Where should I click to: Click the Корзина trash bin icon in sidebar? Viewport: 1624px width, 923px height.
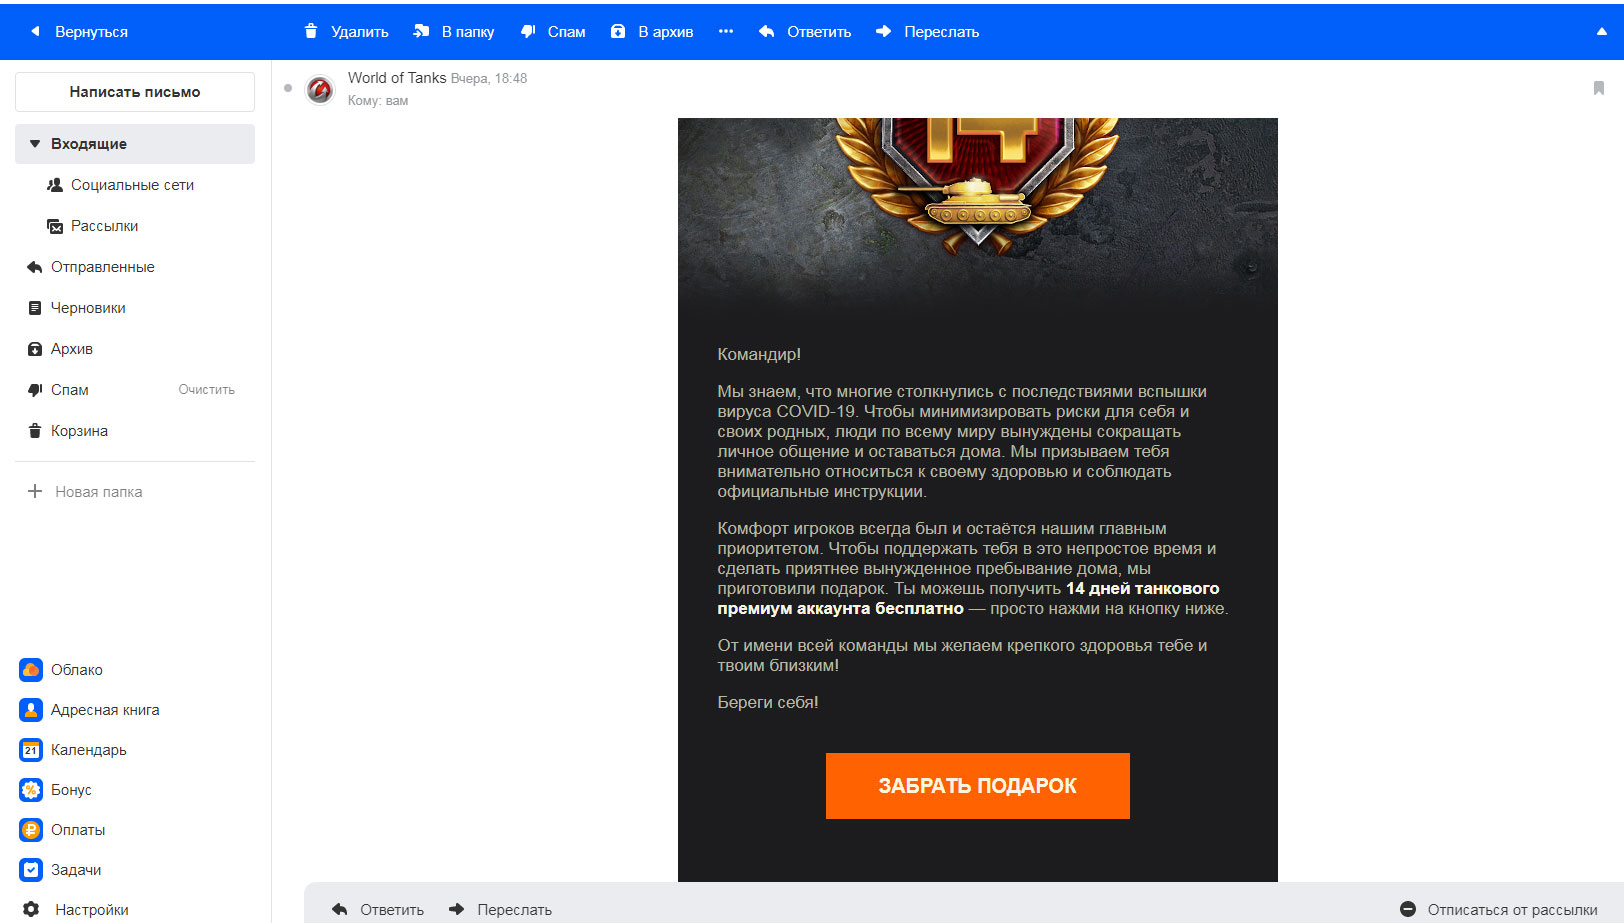click(35, 431)
